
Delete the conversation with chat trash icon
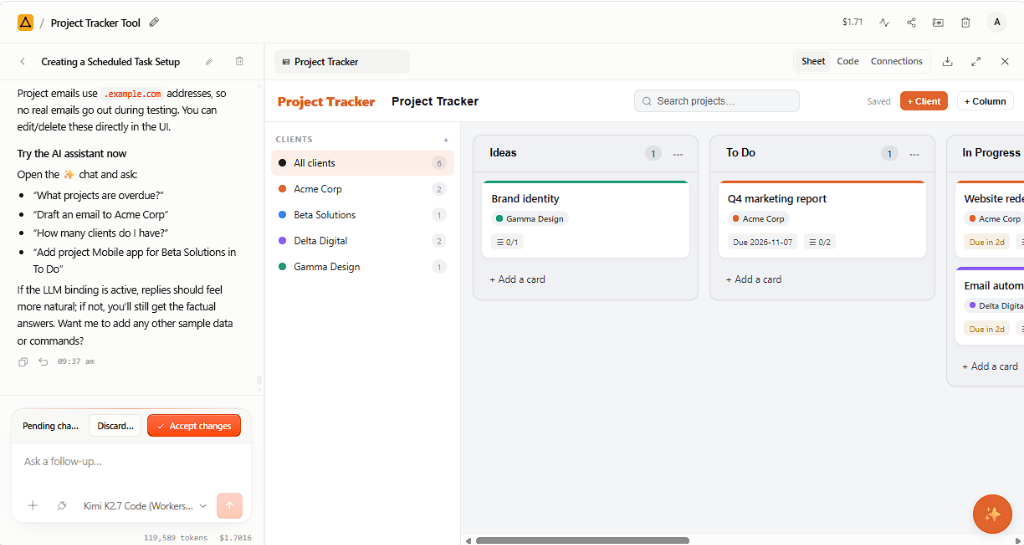tap(240, 61)
